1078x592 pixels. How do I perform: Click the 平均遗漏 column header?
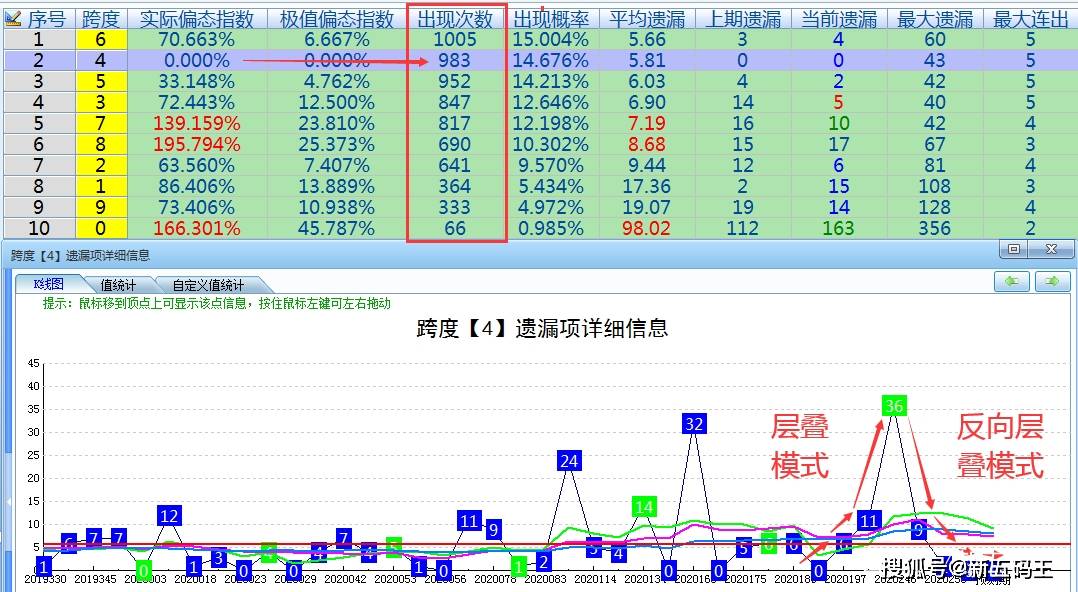tap(647, 19)
